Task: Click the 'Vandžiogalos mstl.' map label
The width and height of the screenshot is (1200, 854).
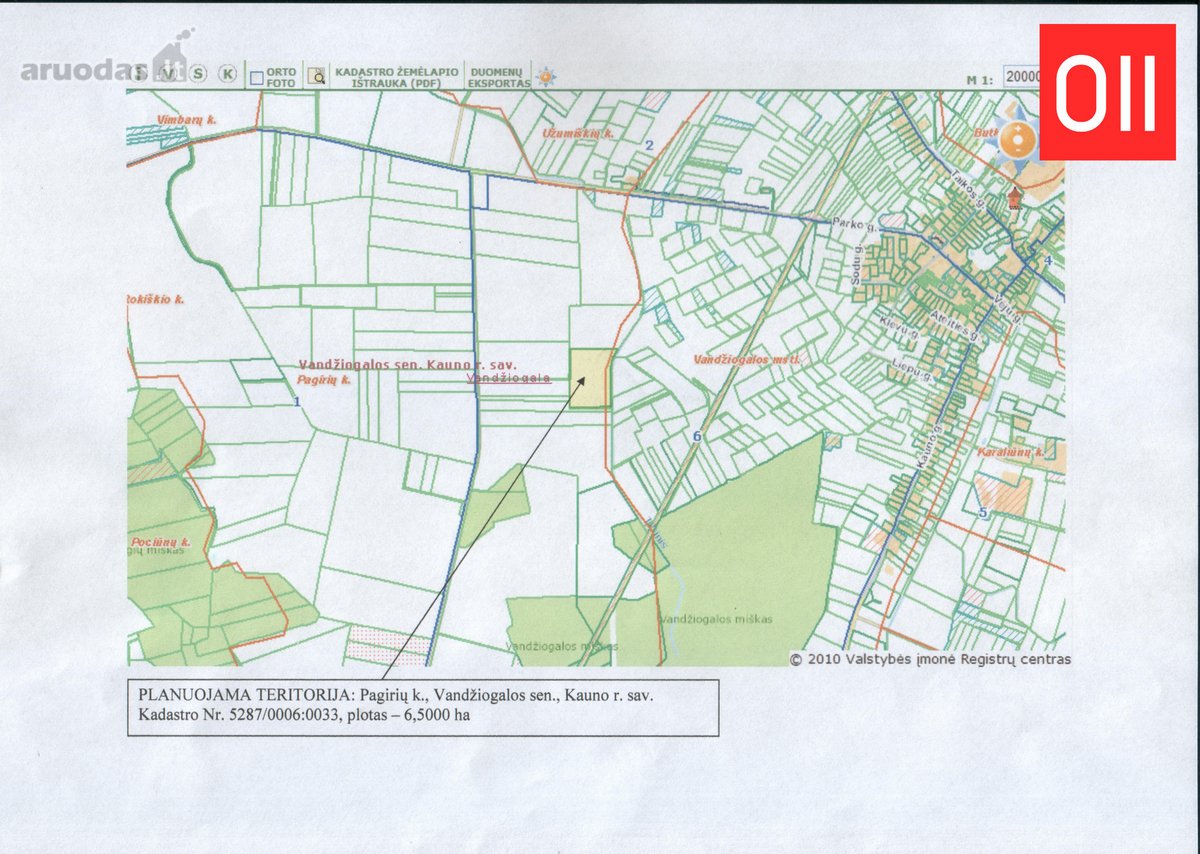Action: tap(747, 357)
